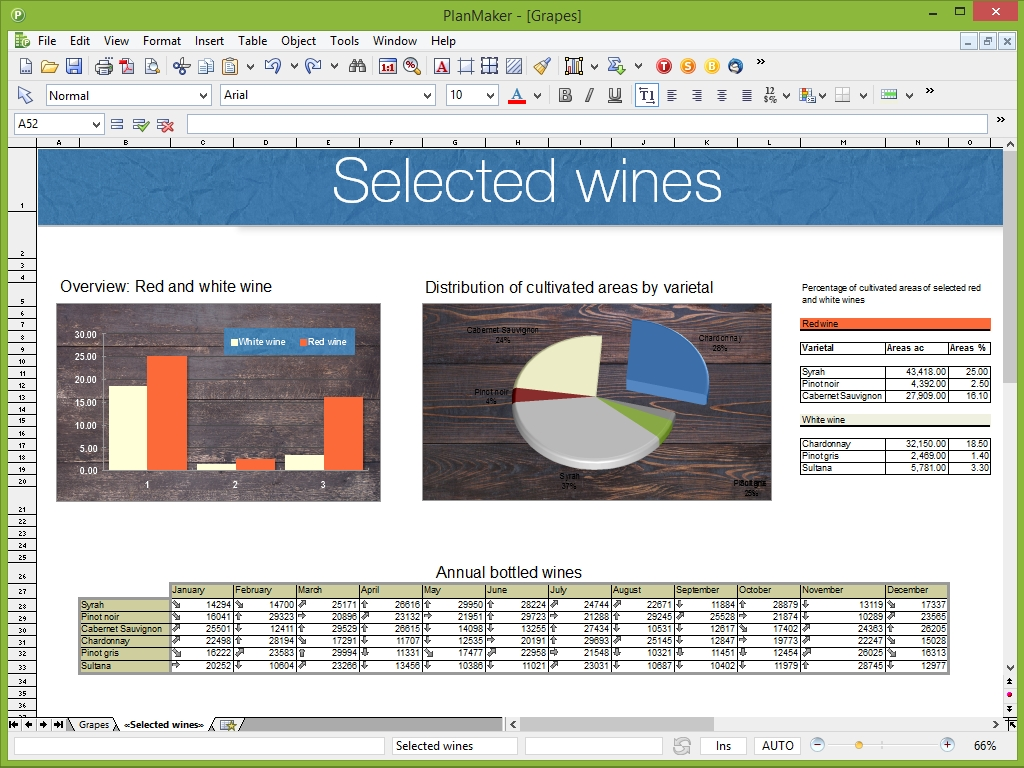
Task: Select the object arrow pointer tool
Action: pos(25,95)
